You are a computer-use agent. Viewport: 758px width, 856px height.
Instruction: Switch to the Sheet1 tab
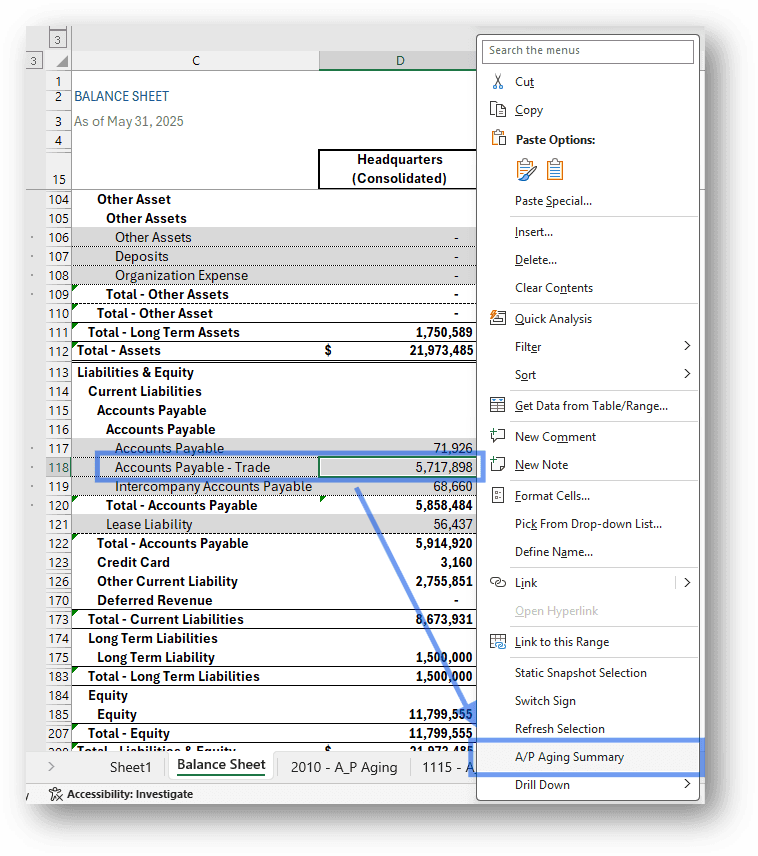pos(131,767)
